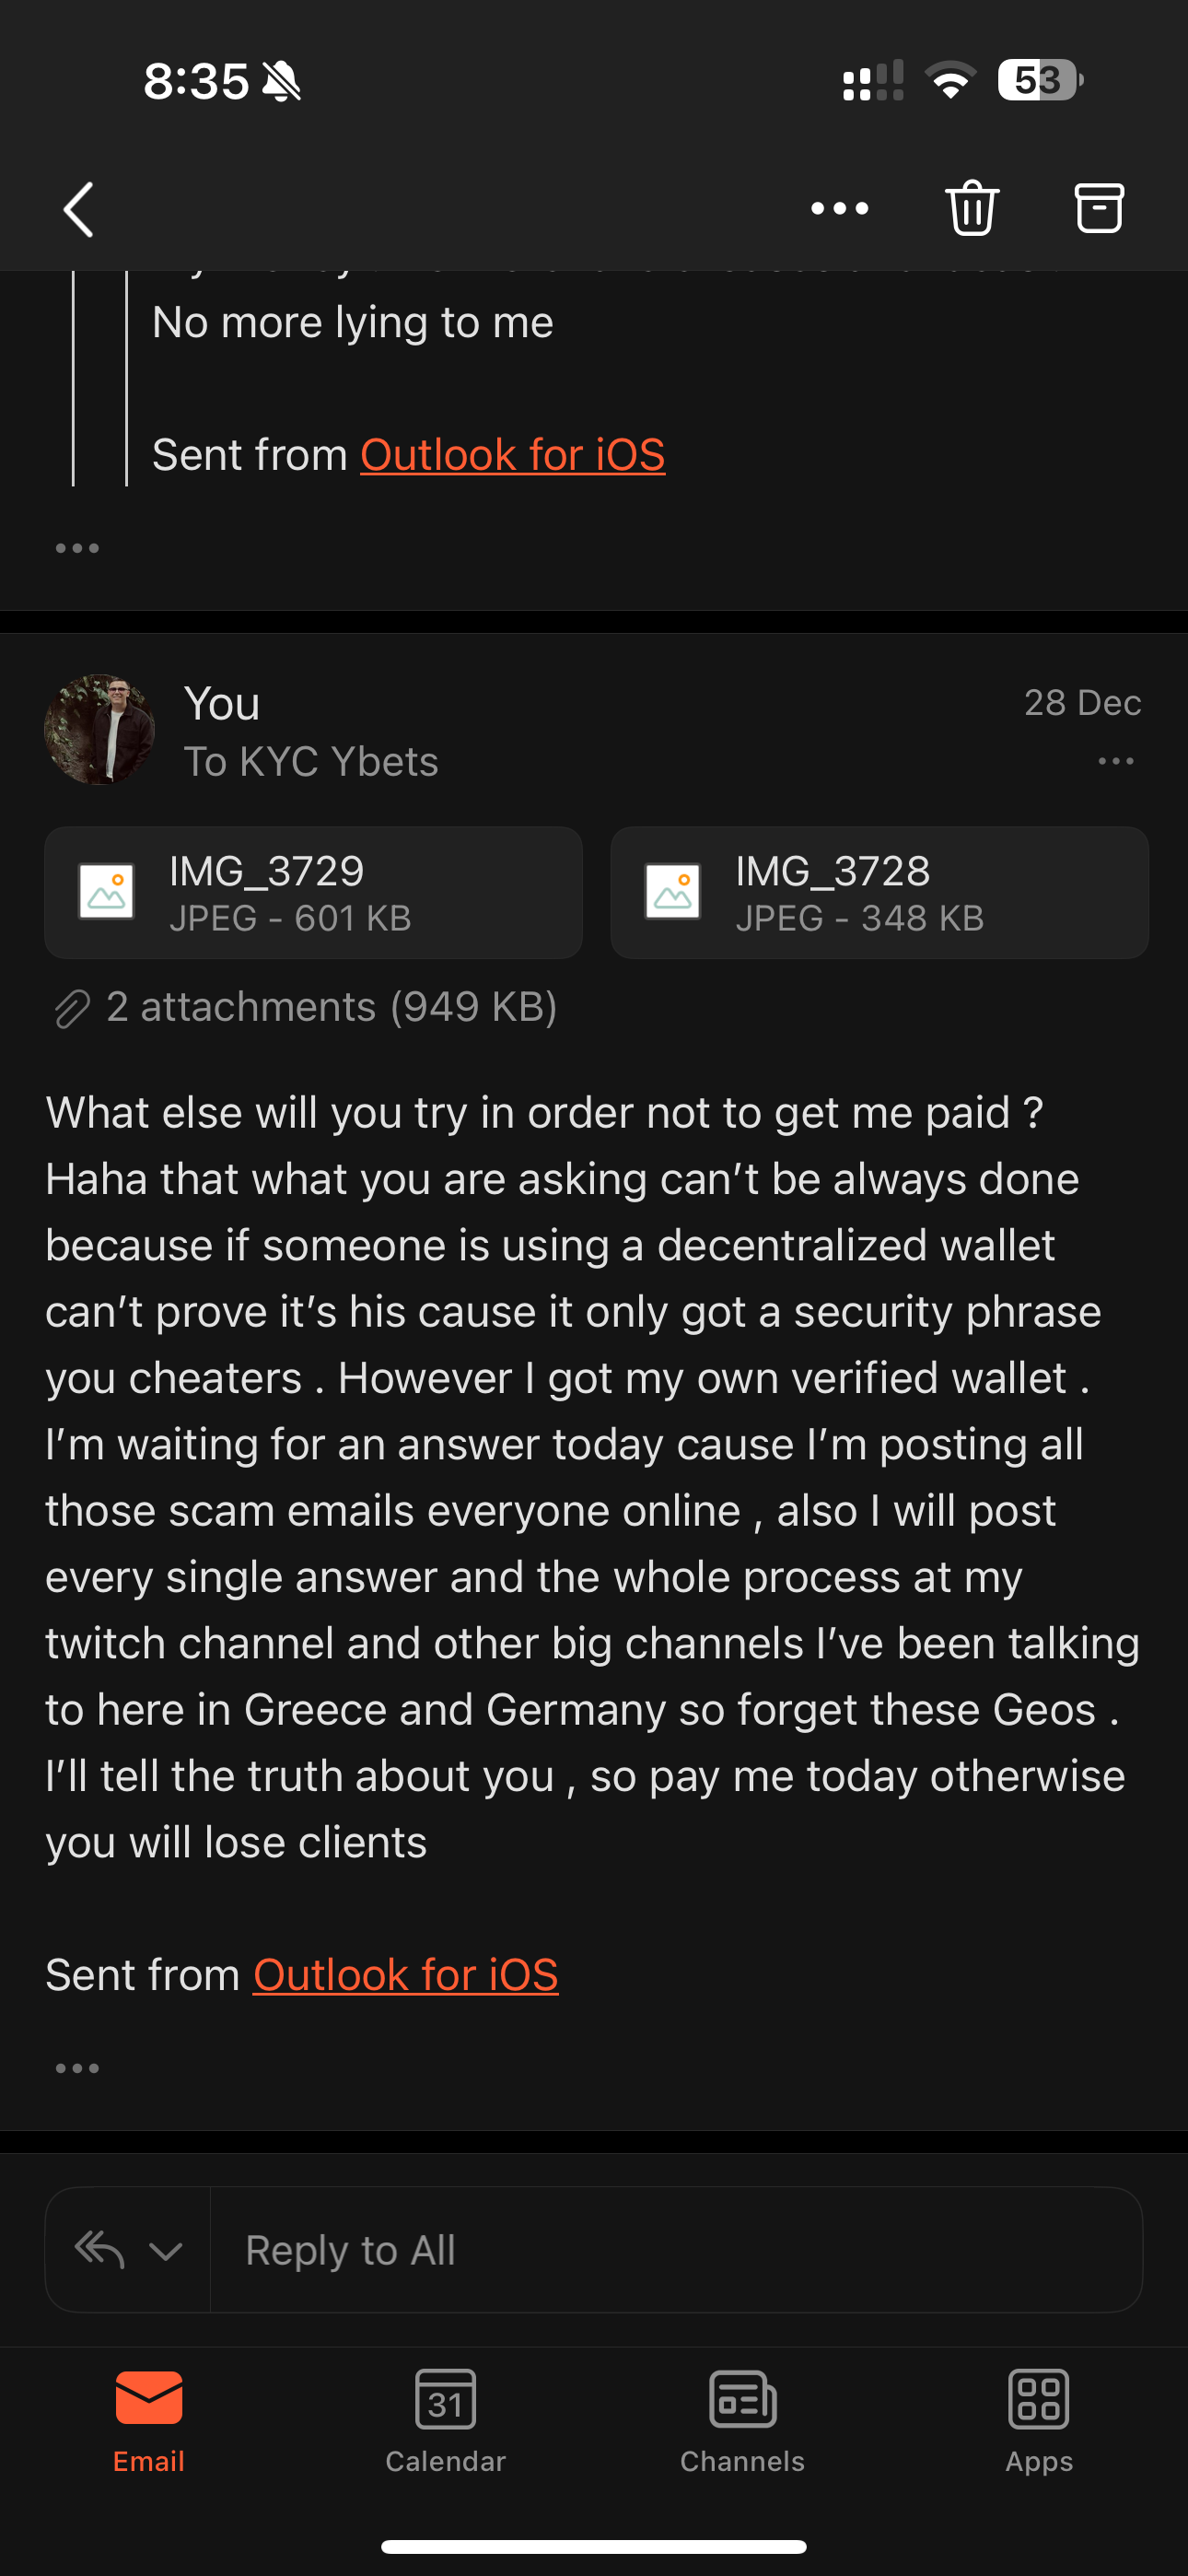The width and height of the screenshot is (1188, 2576).
Task: Archive this conversation using the archive icon
Action: point(1099,208)
